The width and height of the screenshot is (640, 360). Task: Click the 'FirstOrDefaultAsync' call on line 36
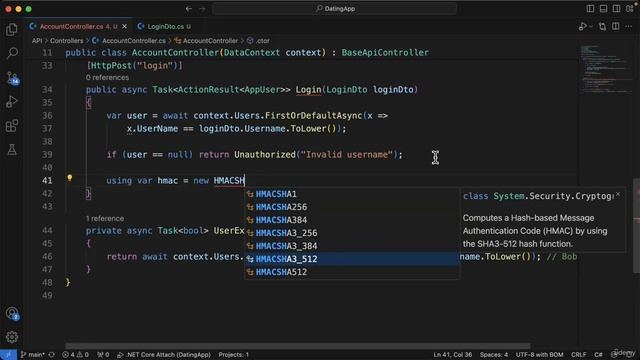point(313,116)
